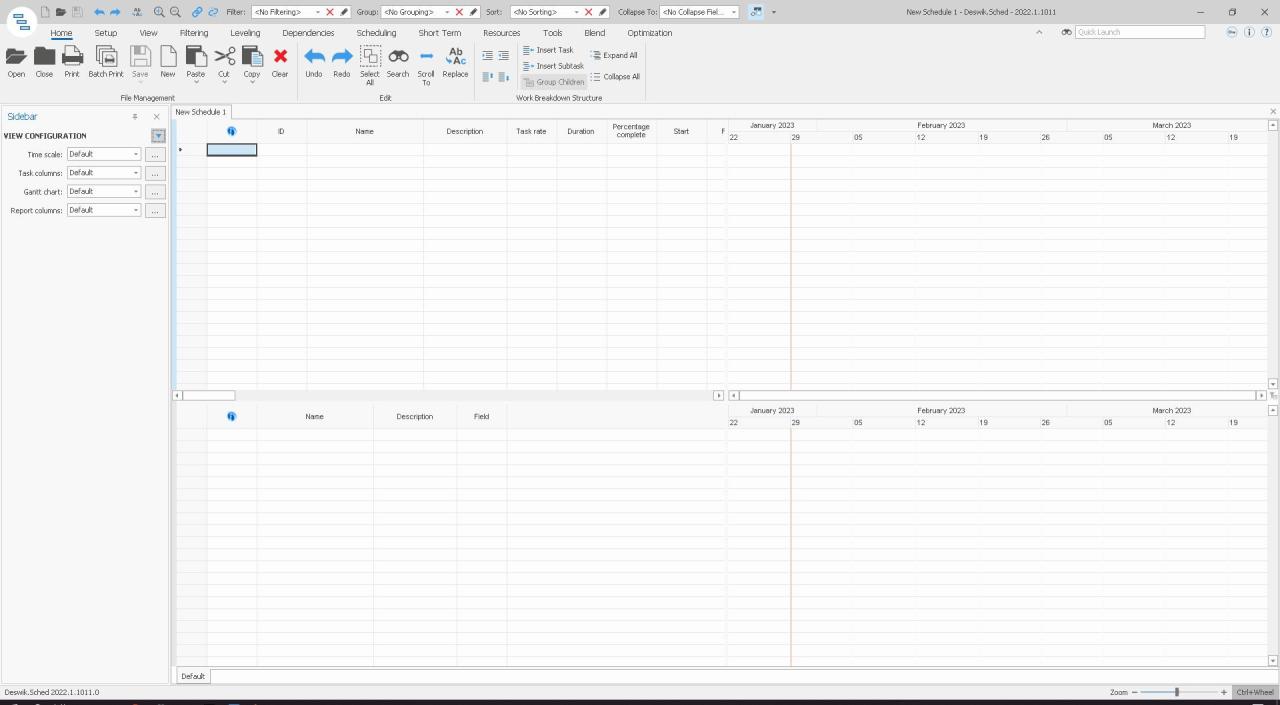
Task: Pin the Sidebar panel
Action: point(135,117)
